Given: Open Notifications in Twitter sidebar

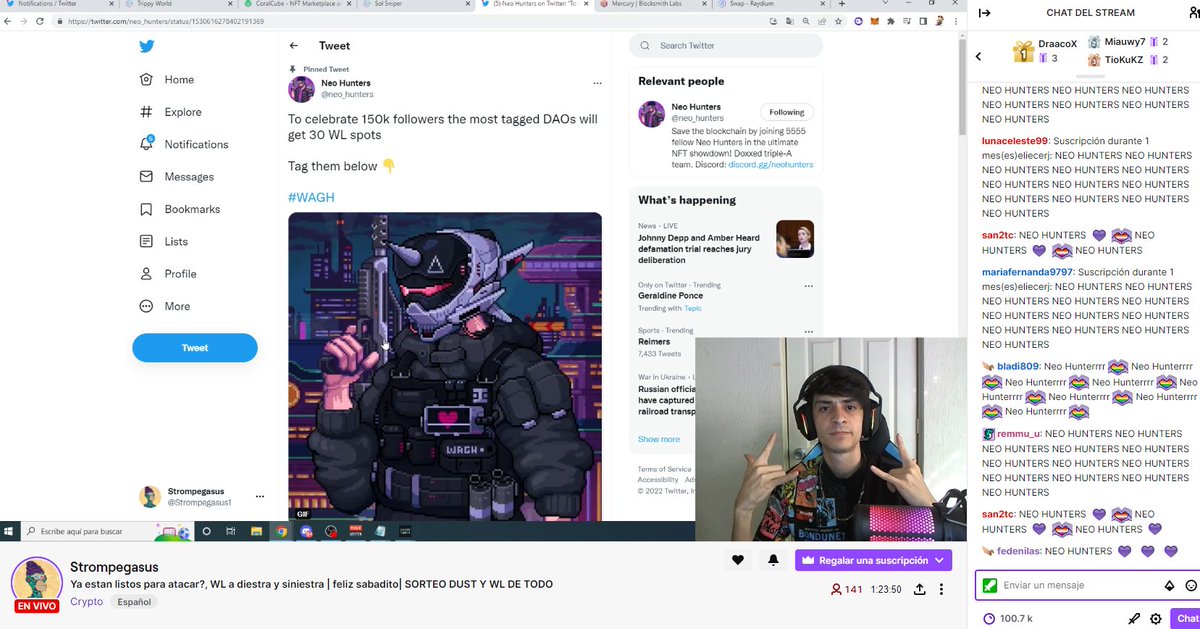Looking at the screenshot, I should 184,144.
